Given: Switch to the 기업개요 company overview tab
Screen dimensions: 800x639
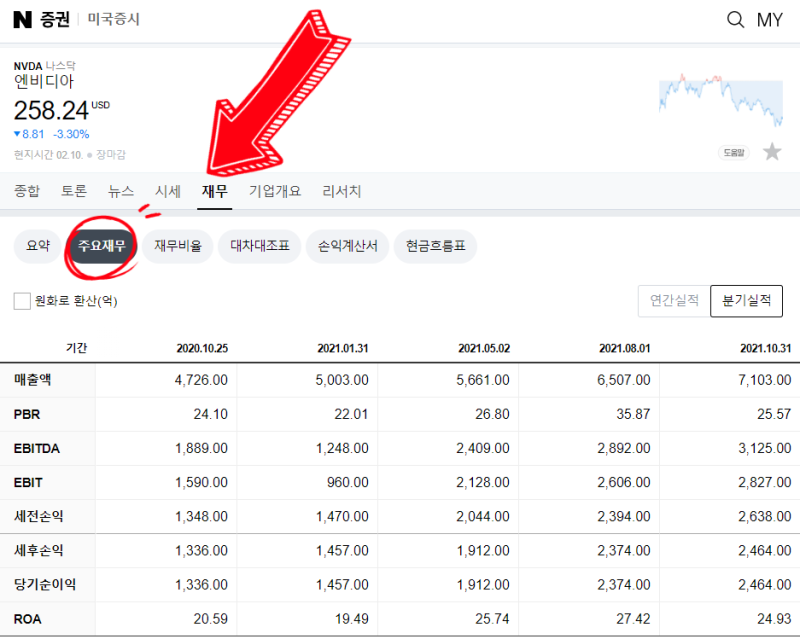Looking at the screenshot, I should [x=275, y=191].
